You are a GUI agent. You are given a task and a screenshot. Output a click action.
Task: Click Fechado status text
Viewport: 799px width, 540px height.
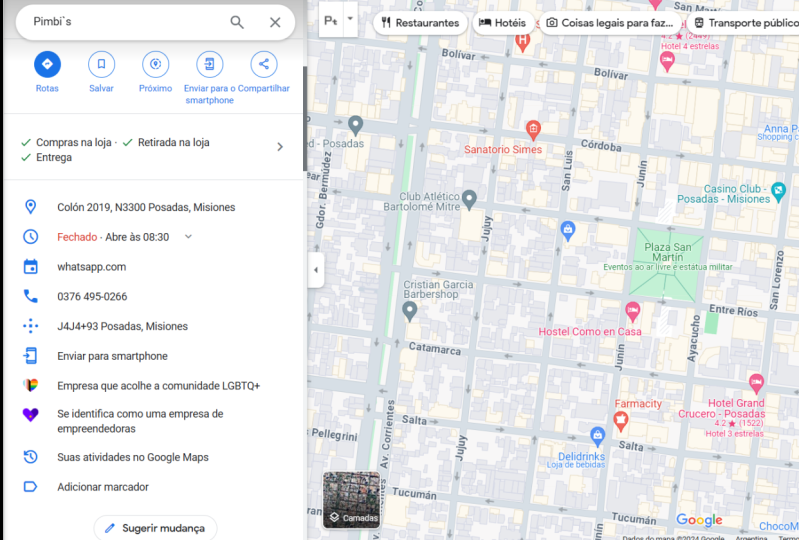[77, 237]
